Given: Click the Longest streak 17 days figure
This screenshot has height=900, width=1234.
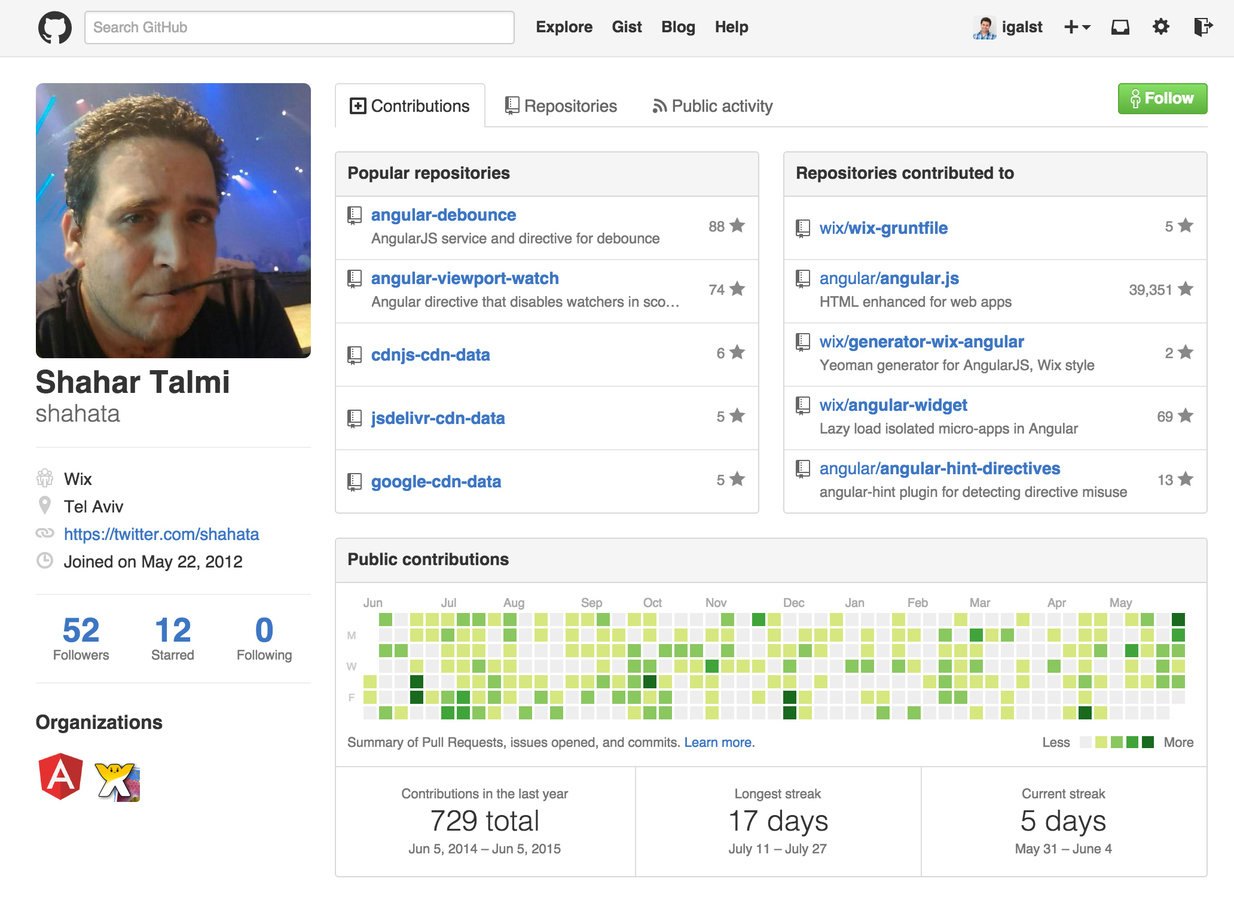Looking at the screenshot, I should tap(778, 821).
